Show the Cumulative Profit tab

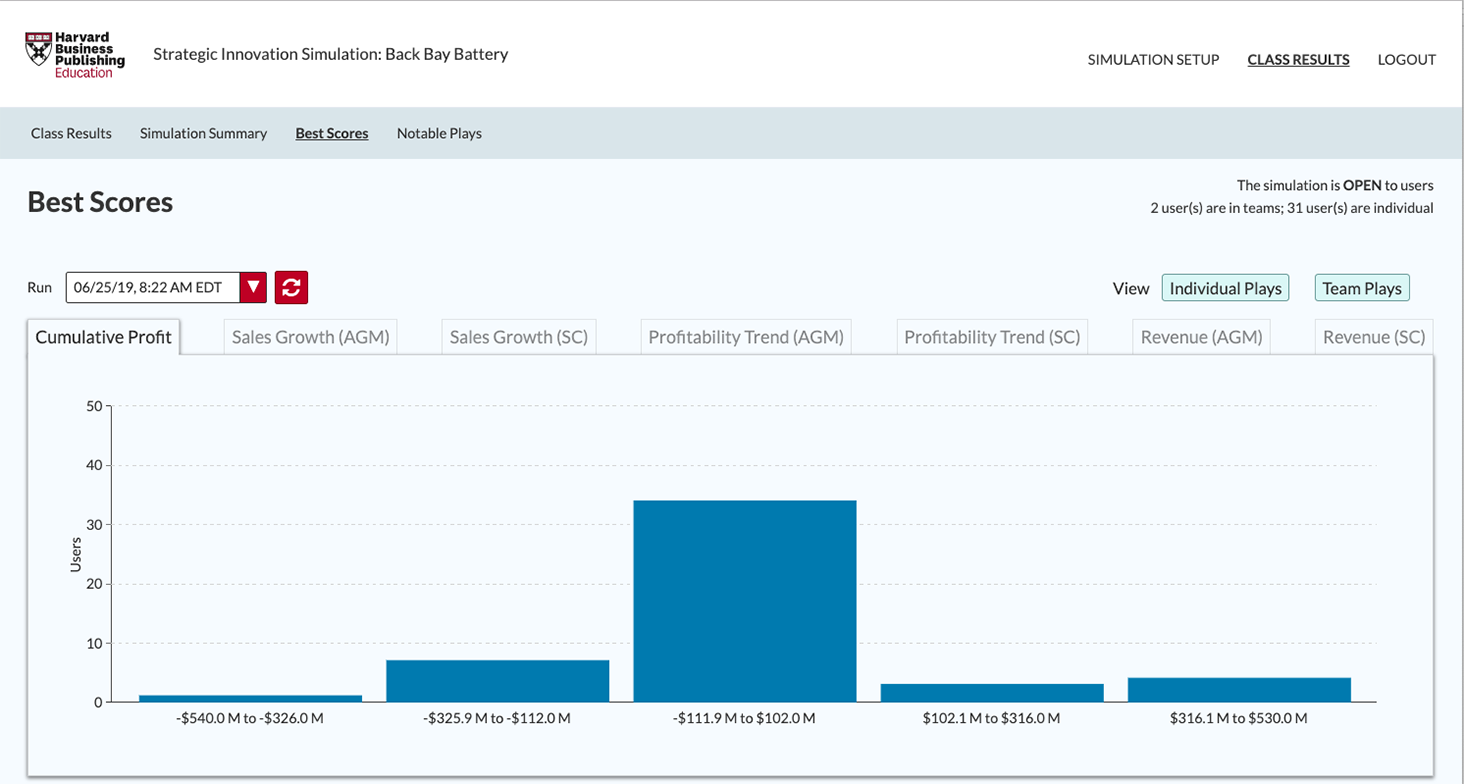tap(103, 337)
